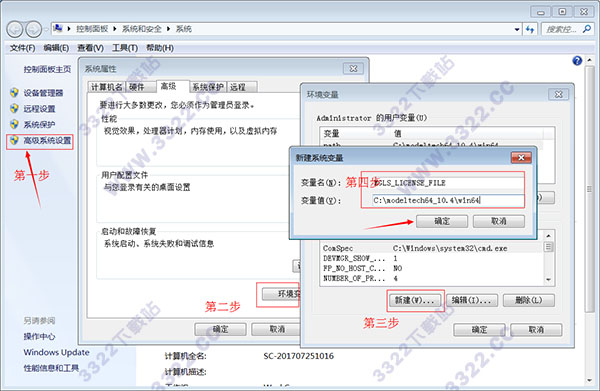Click 取消 in 环境变量 dialog
Screen dimensions: 600x391
536,329
